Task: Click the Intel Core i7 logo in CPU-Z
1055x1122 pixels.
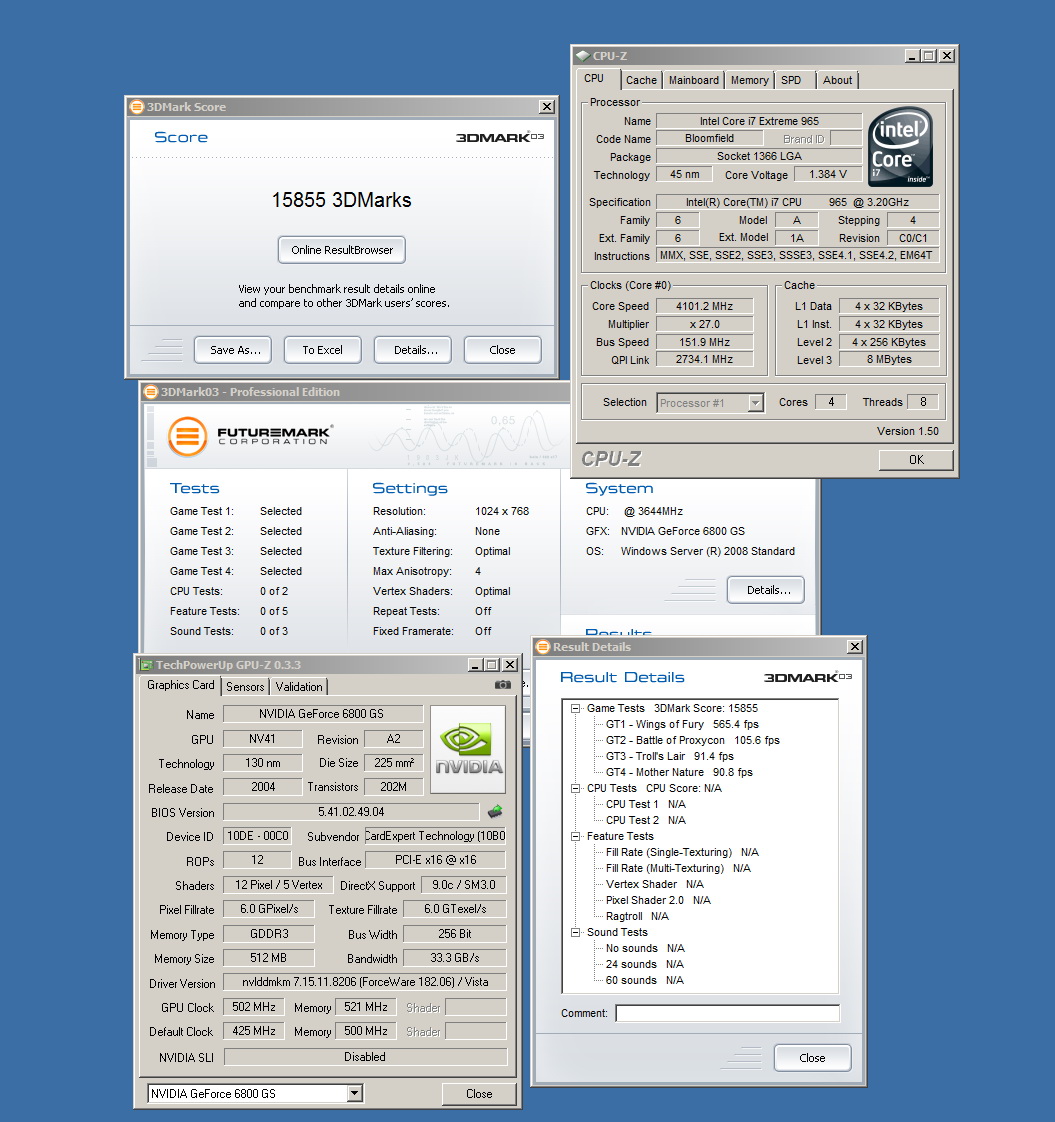Action: [900, 147]
